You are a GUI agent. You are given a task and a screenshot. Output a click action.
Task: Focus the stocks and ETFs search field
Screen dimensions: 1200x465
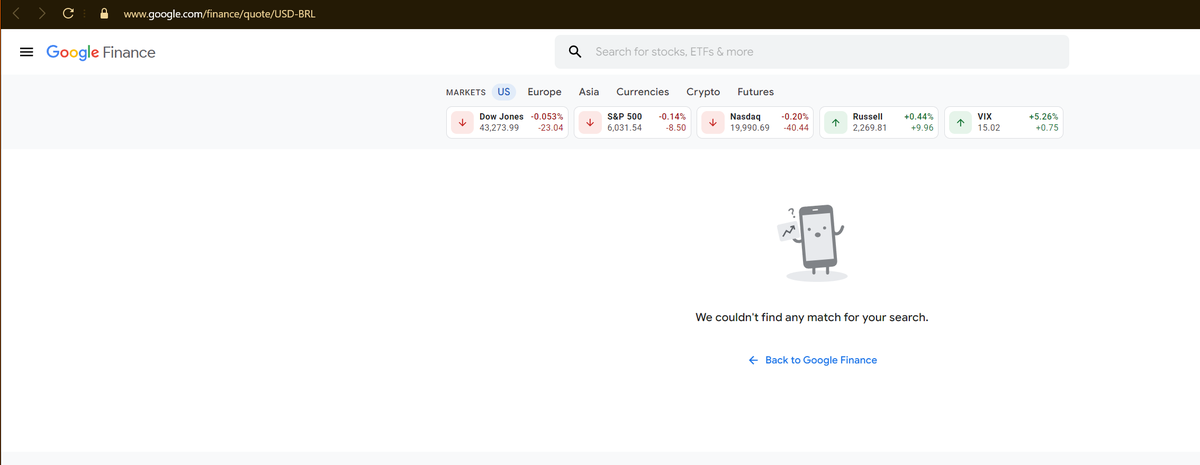[x=812, y=52]
